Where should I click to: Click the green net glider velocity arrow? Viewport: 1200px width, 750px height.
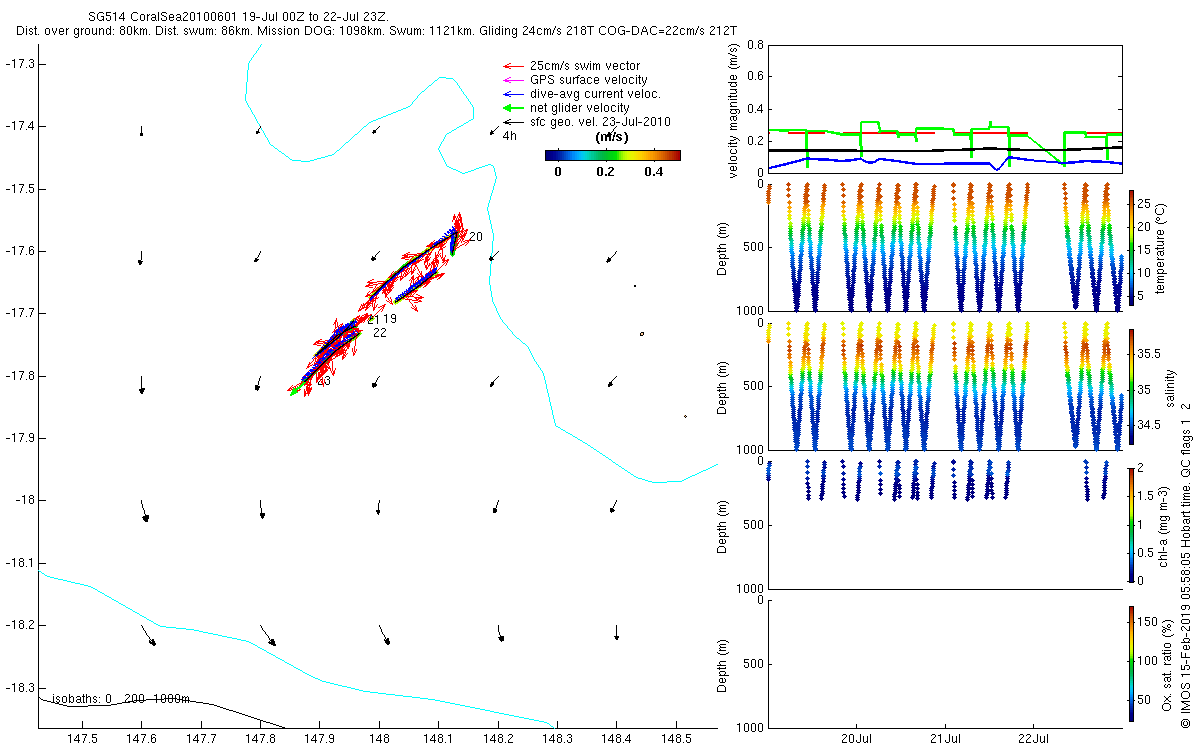coord(512,108)
